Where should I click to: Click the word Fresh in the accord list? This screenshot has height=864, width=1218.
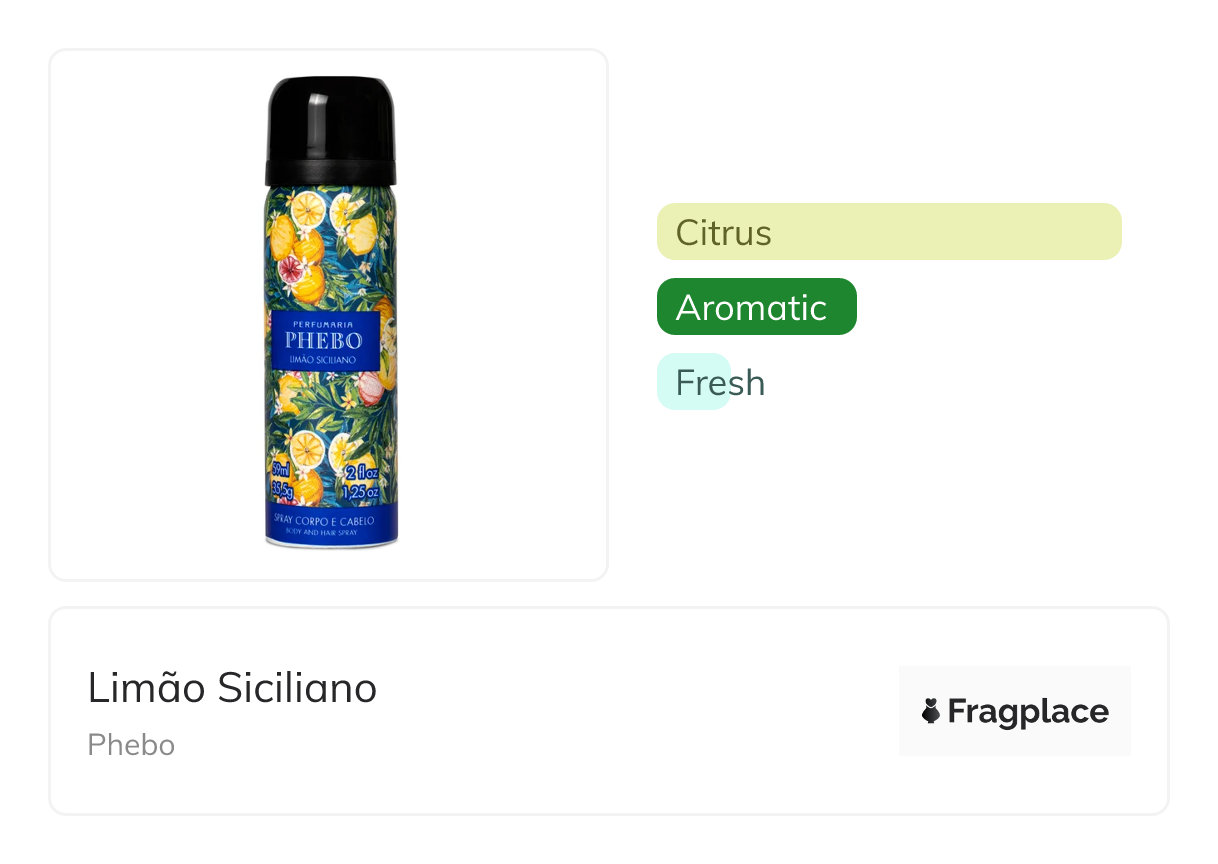click(x=720, y=383)
